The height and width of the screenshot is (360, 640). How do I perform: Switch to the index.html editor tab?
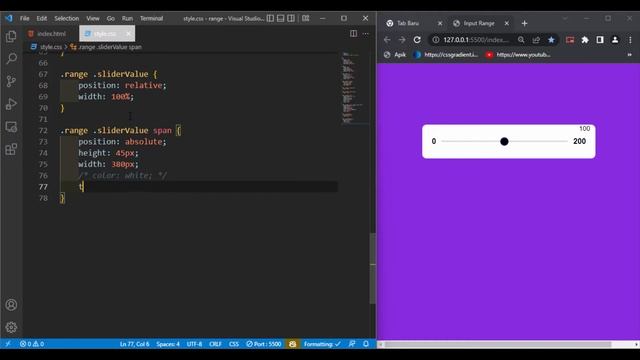51,33
